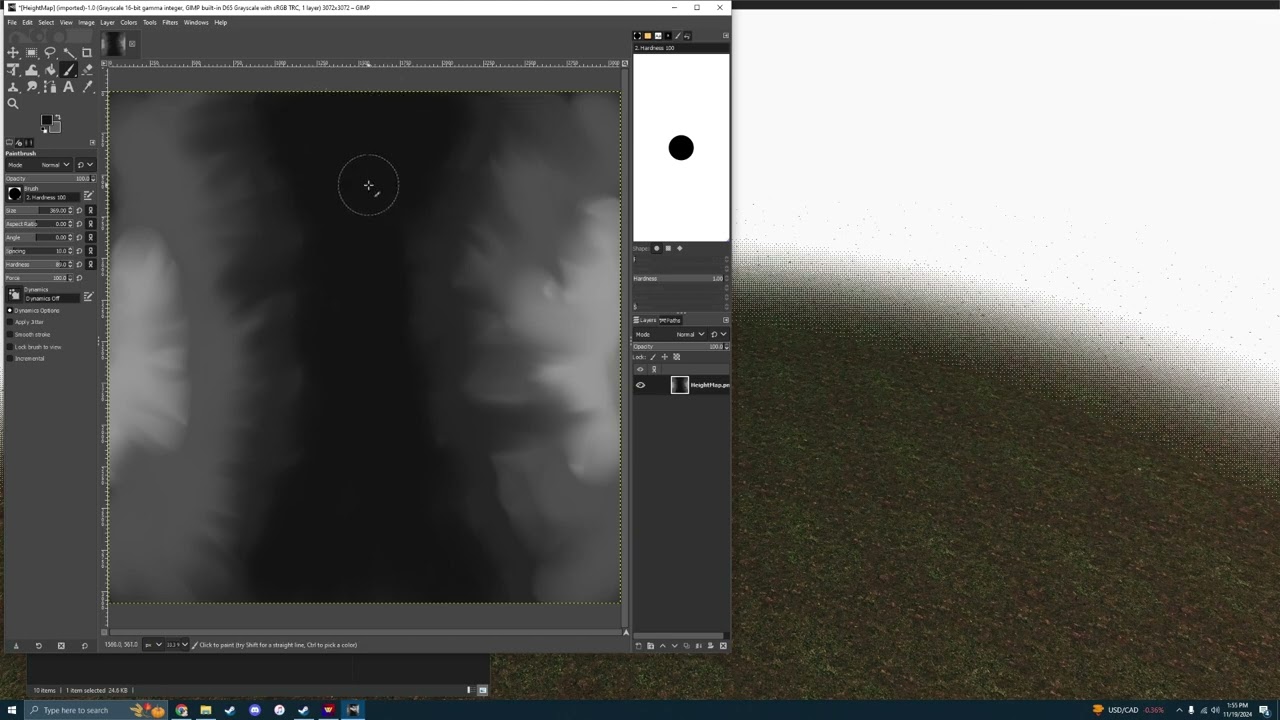The height and width of the screenshot is (720, 1280).
Task: Lock alpha channel in Layers panel
Action: click(676, 357)
